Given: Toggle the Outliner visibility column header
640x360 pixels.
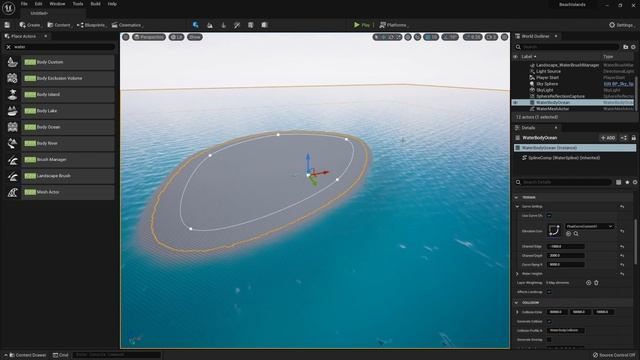Looking at the screenshot, I should 516,57.
